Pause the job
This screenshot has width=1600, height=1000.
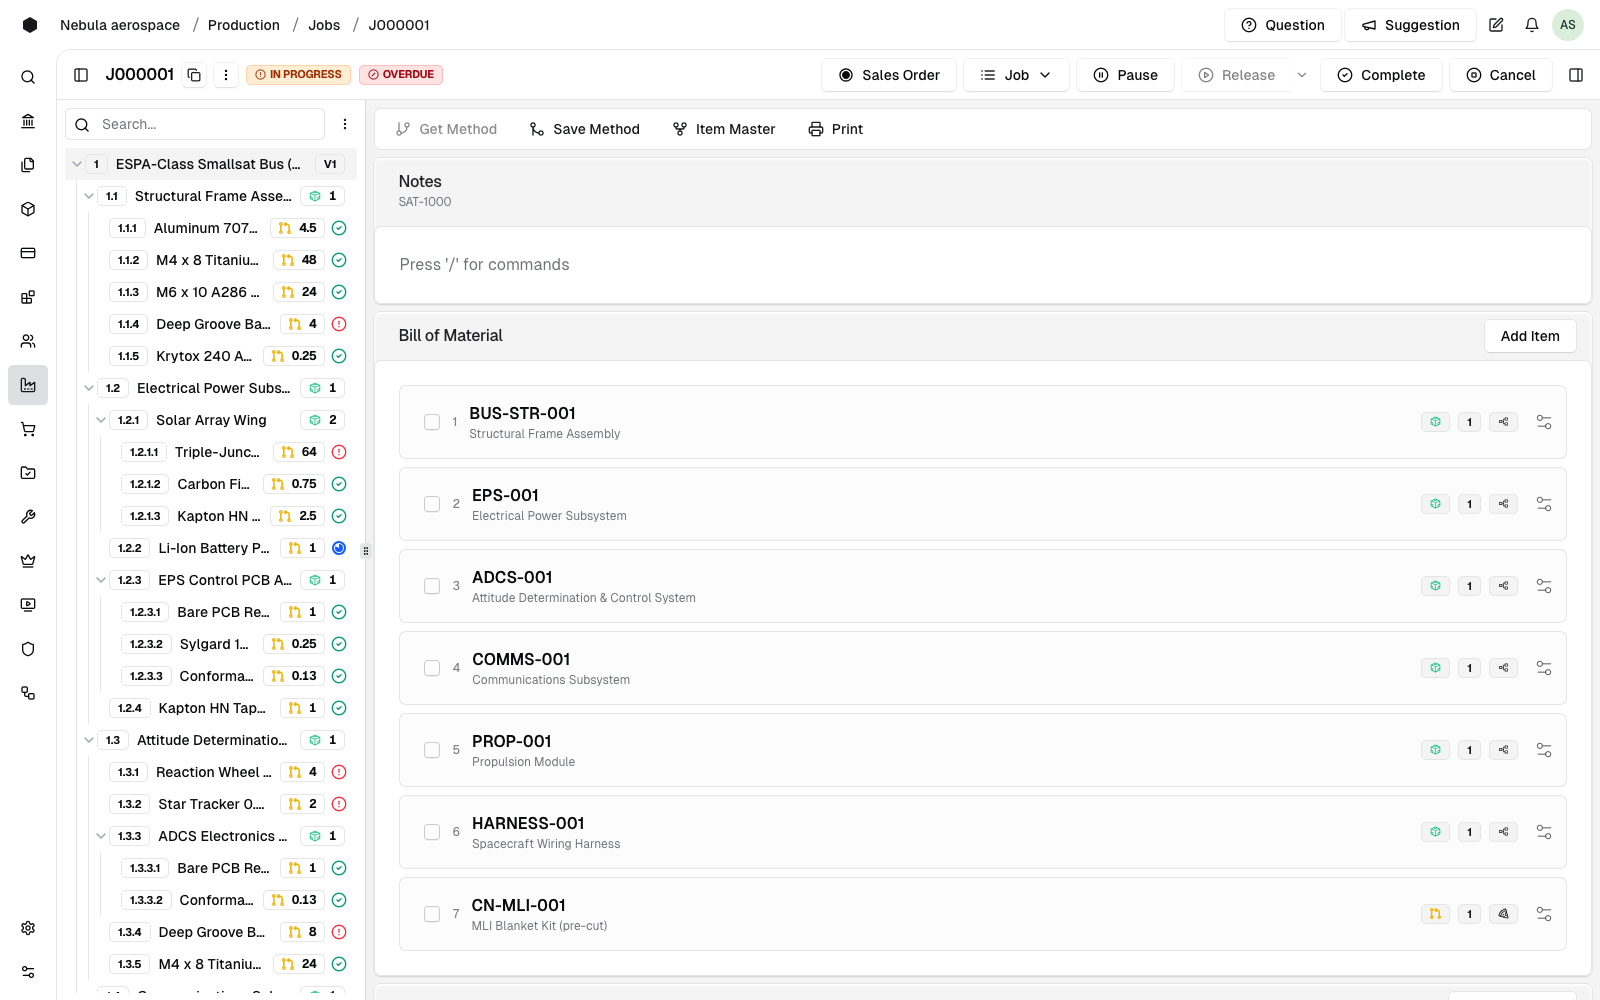(x=1125, y=75)
